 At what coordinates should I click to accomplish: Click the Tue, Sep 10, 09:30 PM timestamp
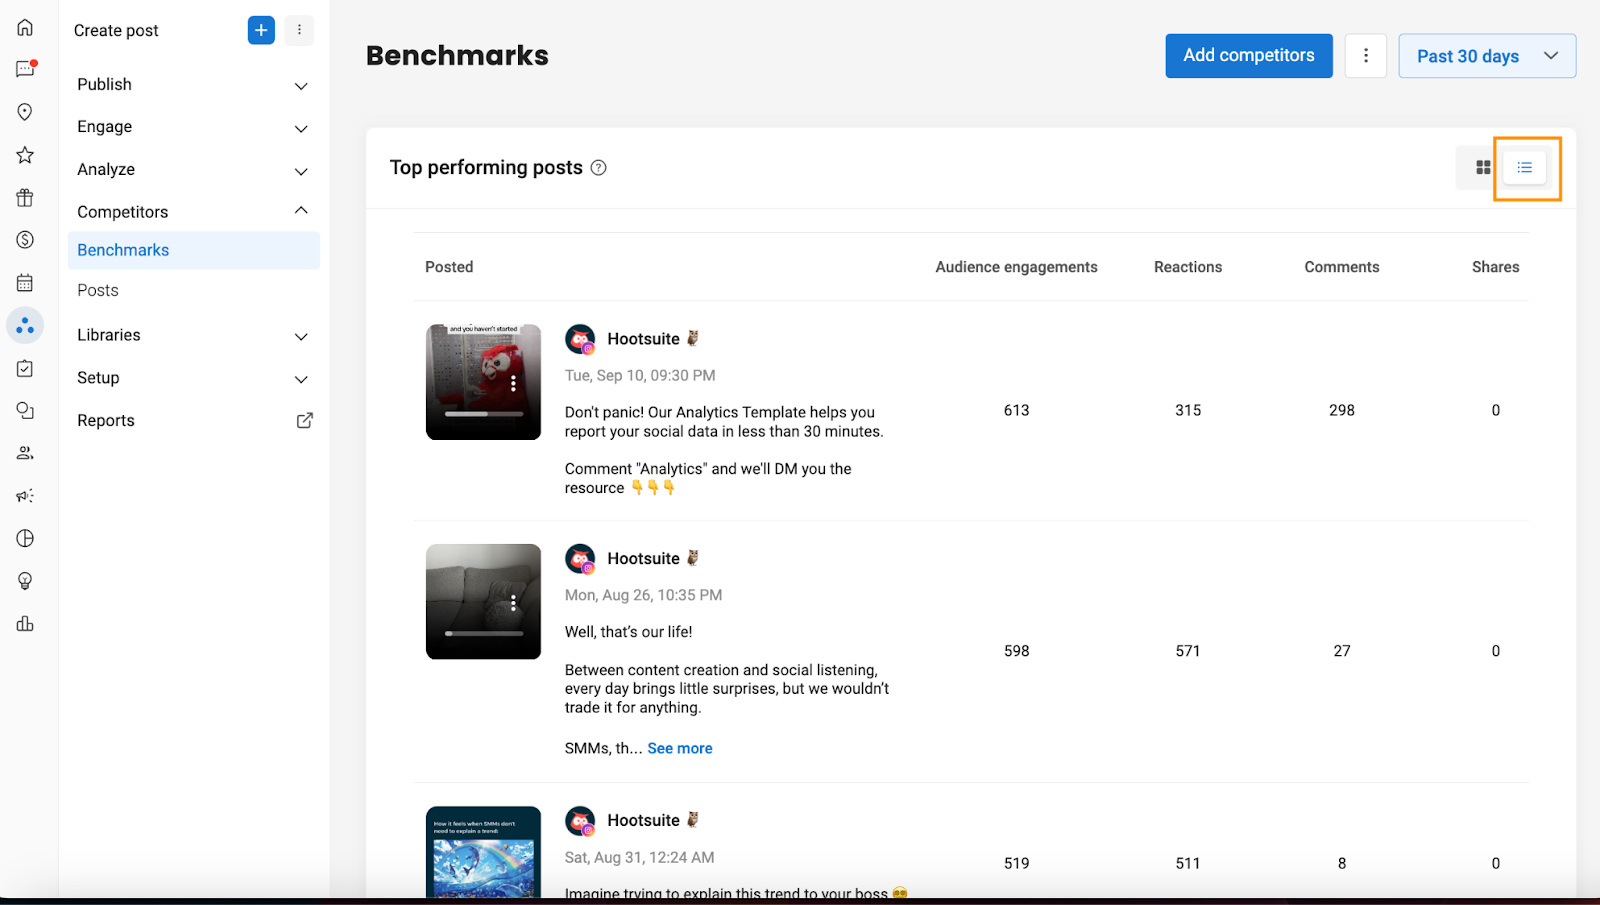tap(640, 376)
